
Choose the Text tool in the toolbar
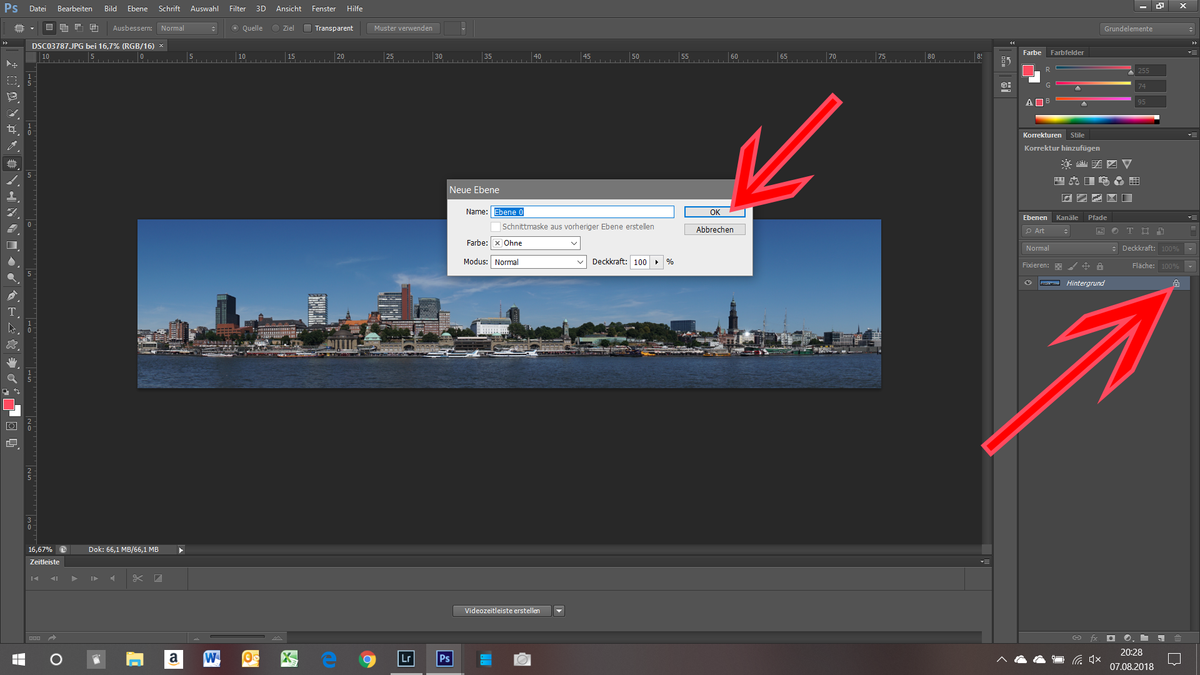click(12, 312)
